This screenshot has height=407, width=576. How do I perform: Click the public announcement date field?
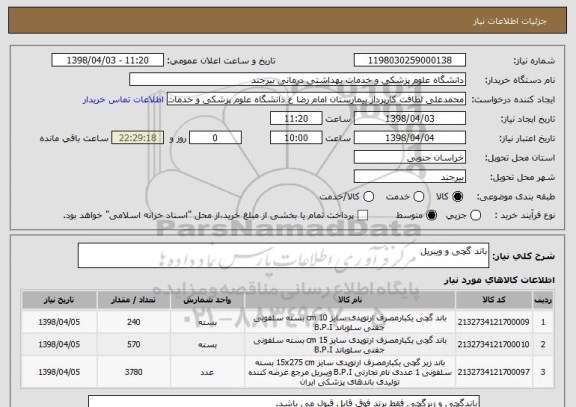click(x=108, y=60)
